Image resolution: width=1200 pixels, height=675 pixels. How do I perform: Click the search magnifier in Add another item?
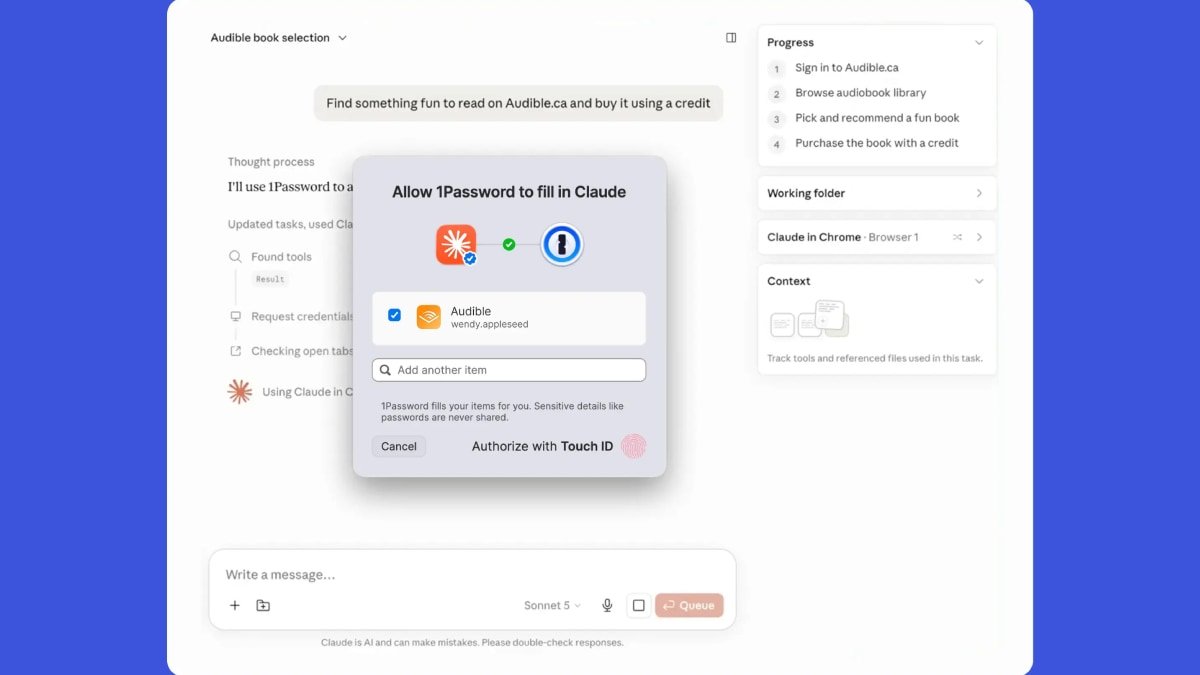[385, 370]
